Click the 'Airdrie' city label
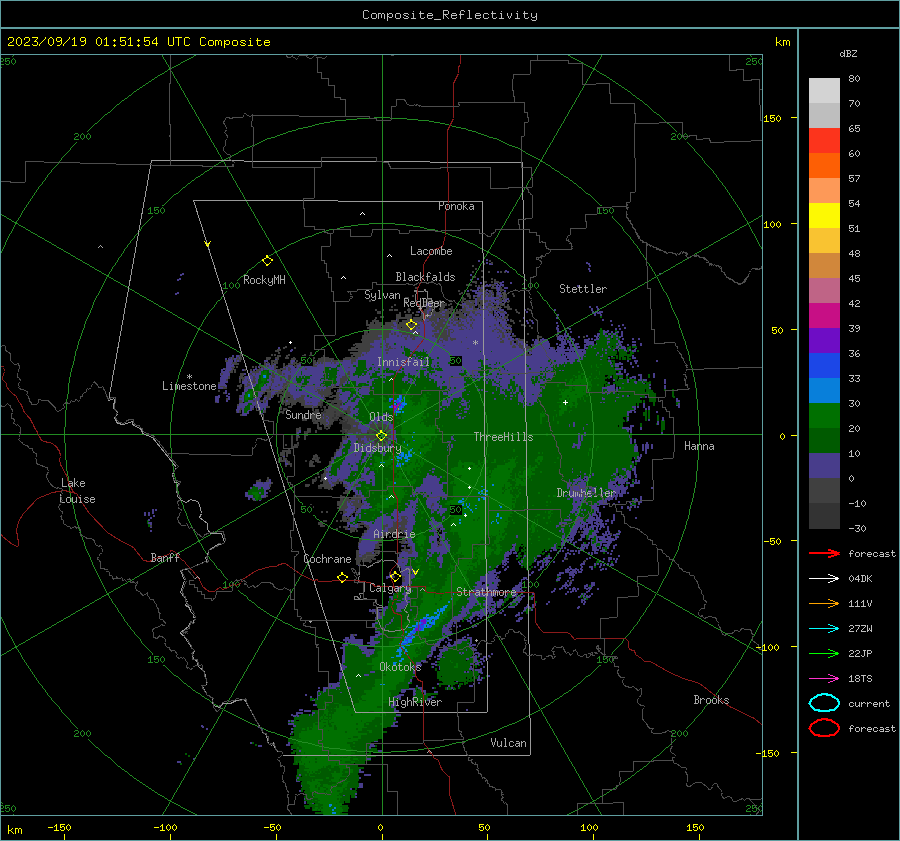 [394, 534]
